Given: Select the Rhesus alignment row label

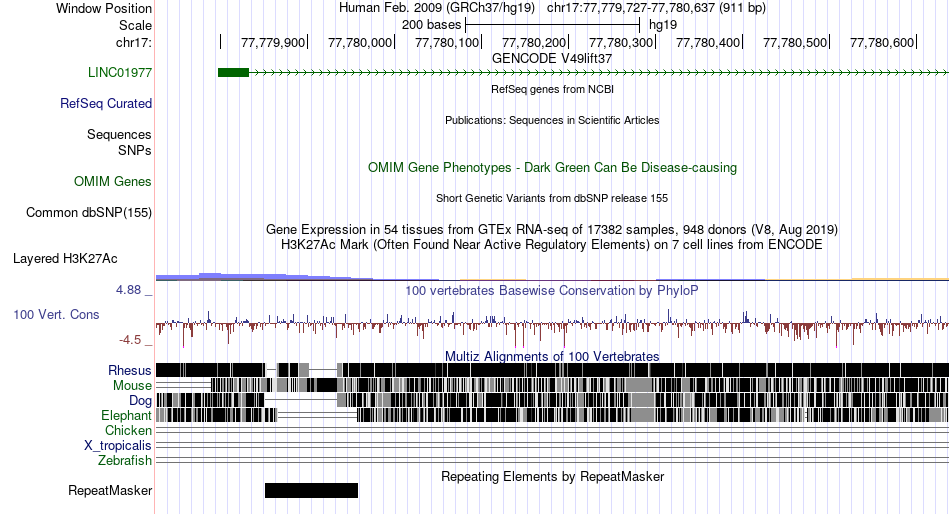Looking at the screenshot, I should [x=130, y=370].
